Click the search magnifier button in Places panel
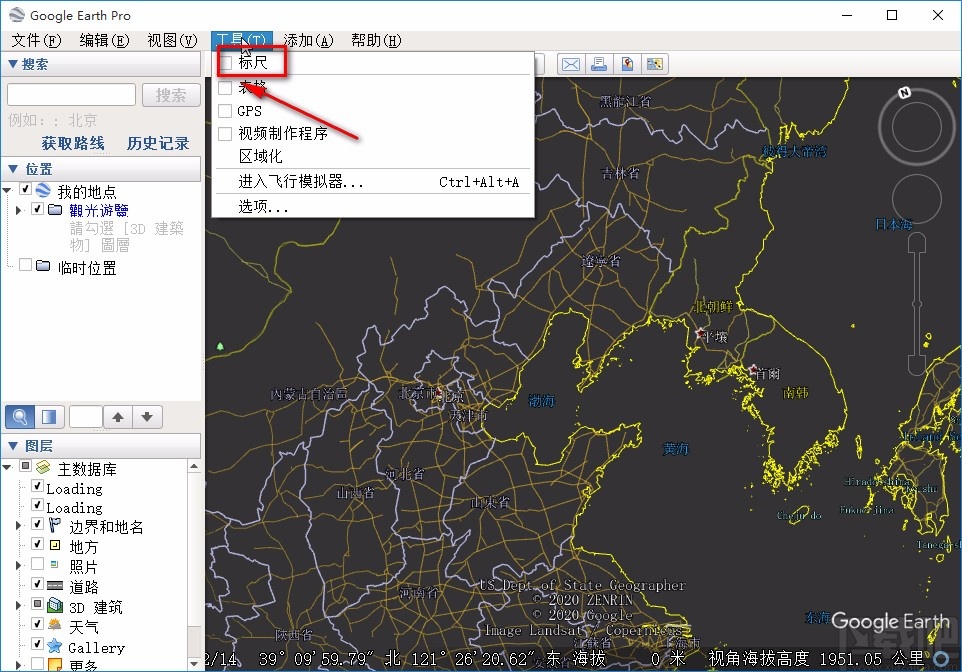Screen dimensions: 962x672 [20, 417]
